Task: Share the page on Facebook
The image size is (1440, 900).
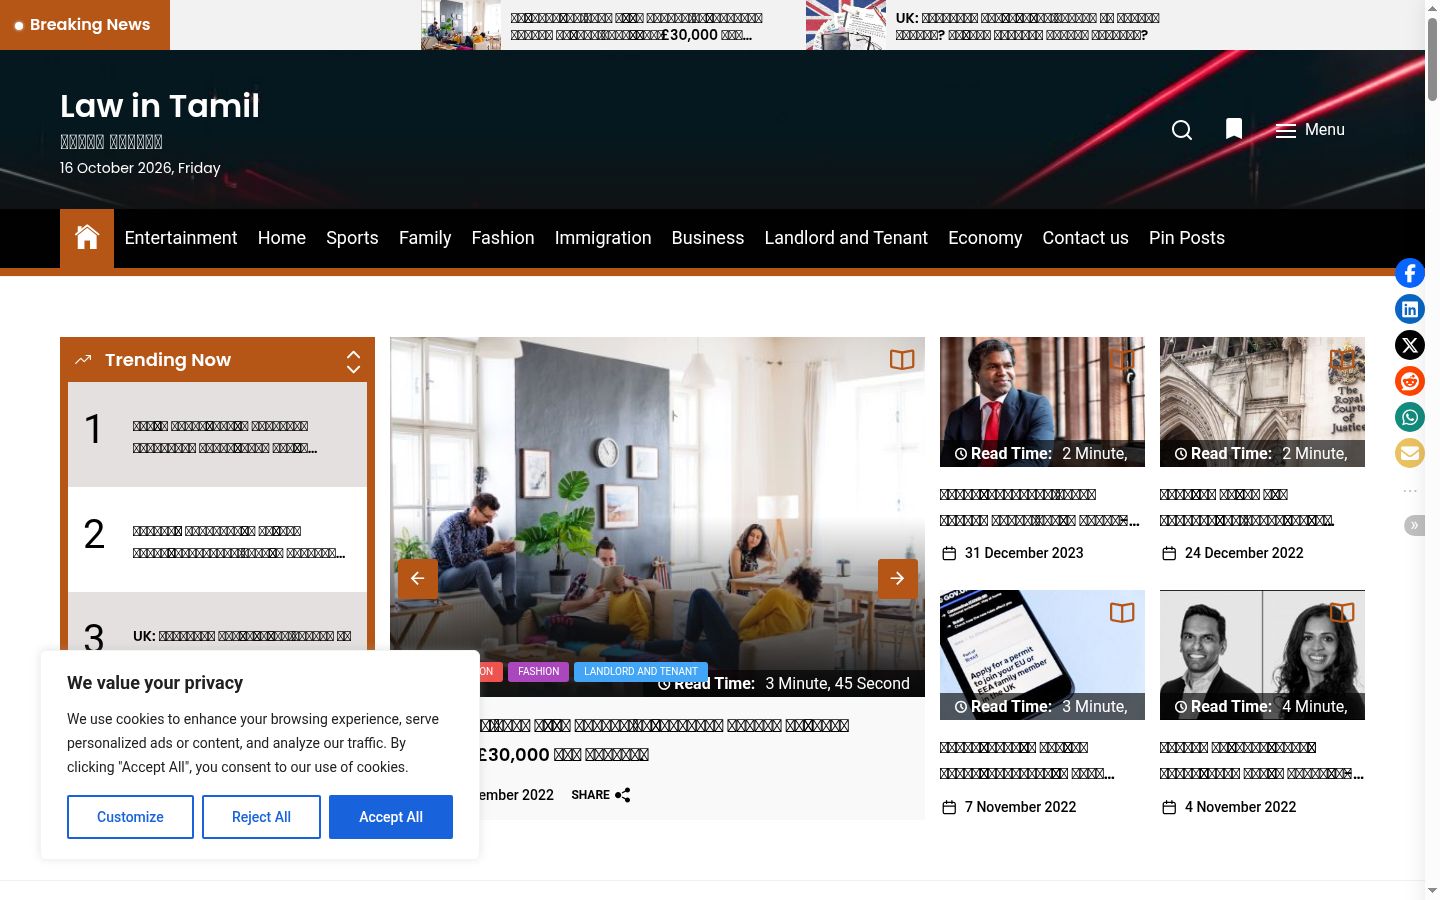Action: click(1410, 273)
